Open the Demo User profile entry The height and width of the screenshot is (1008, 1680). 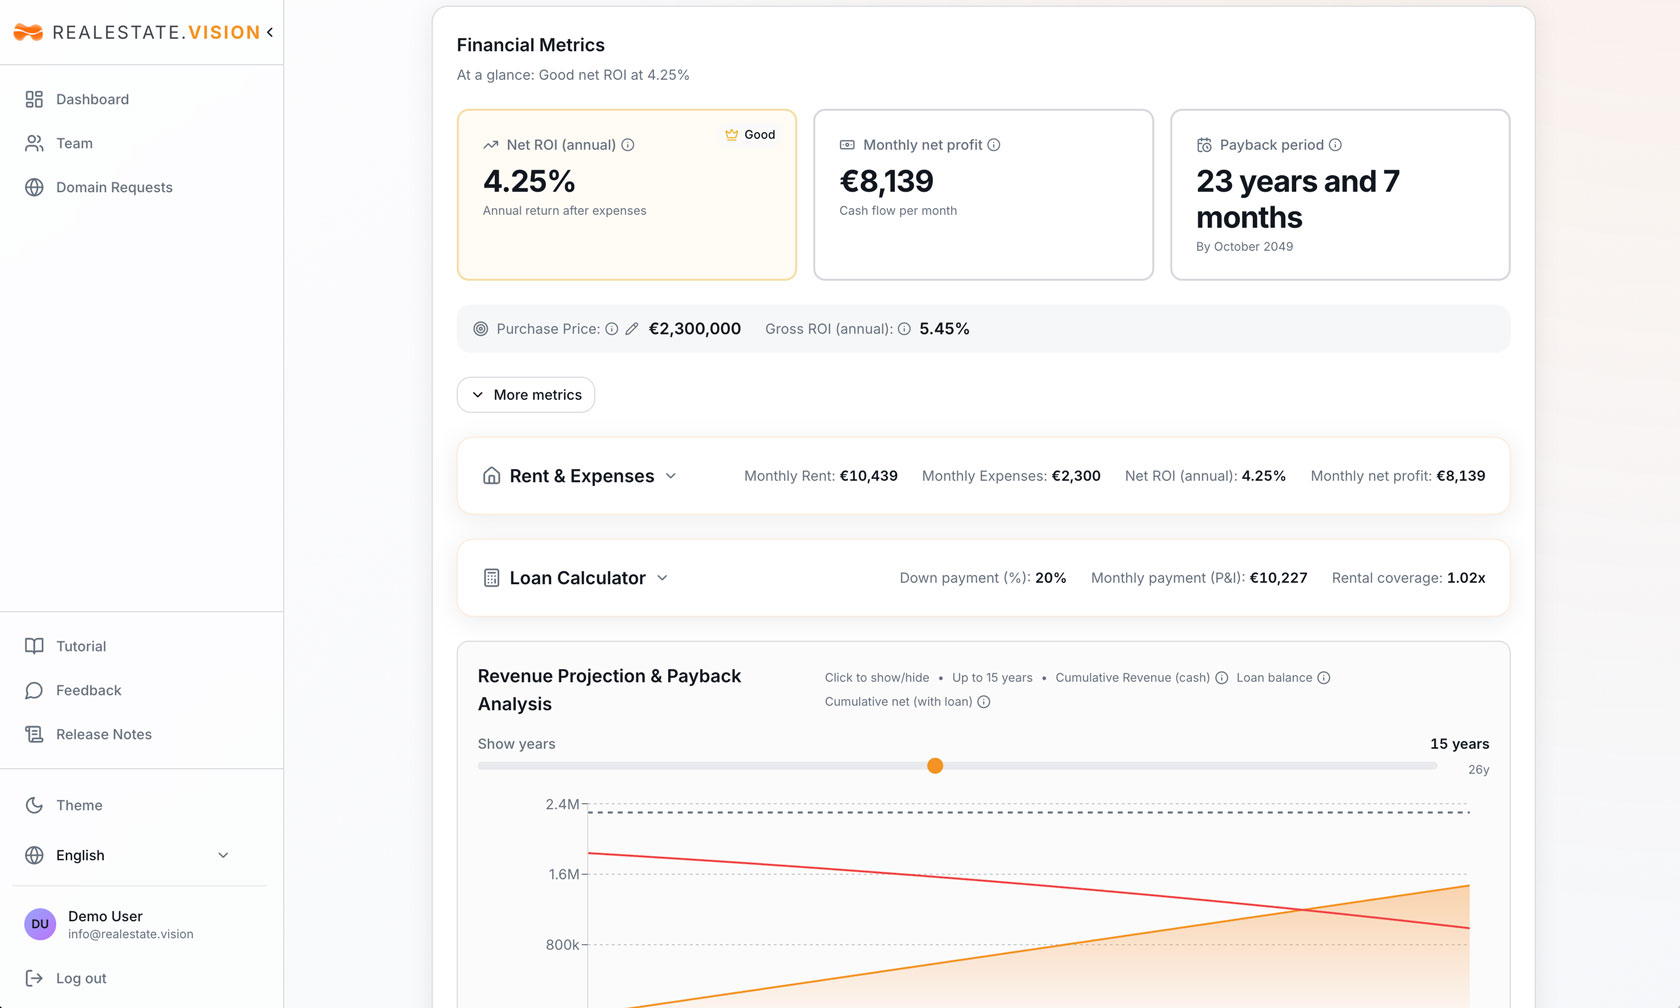[x=105, y=923]
